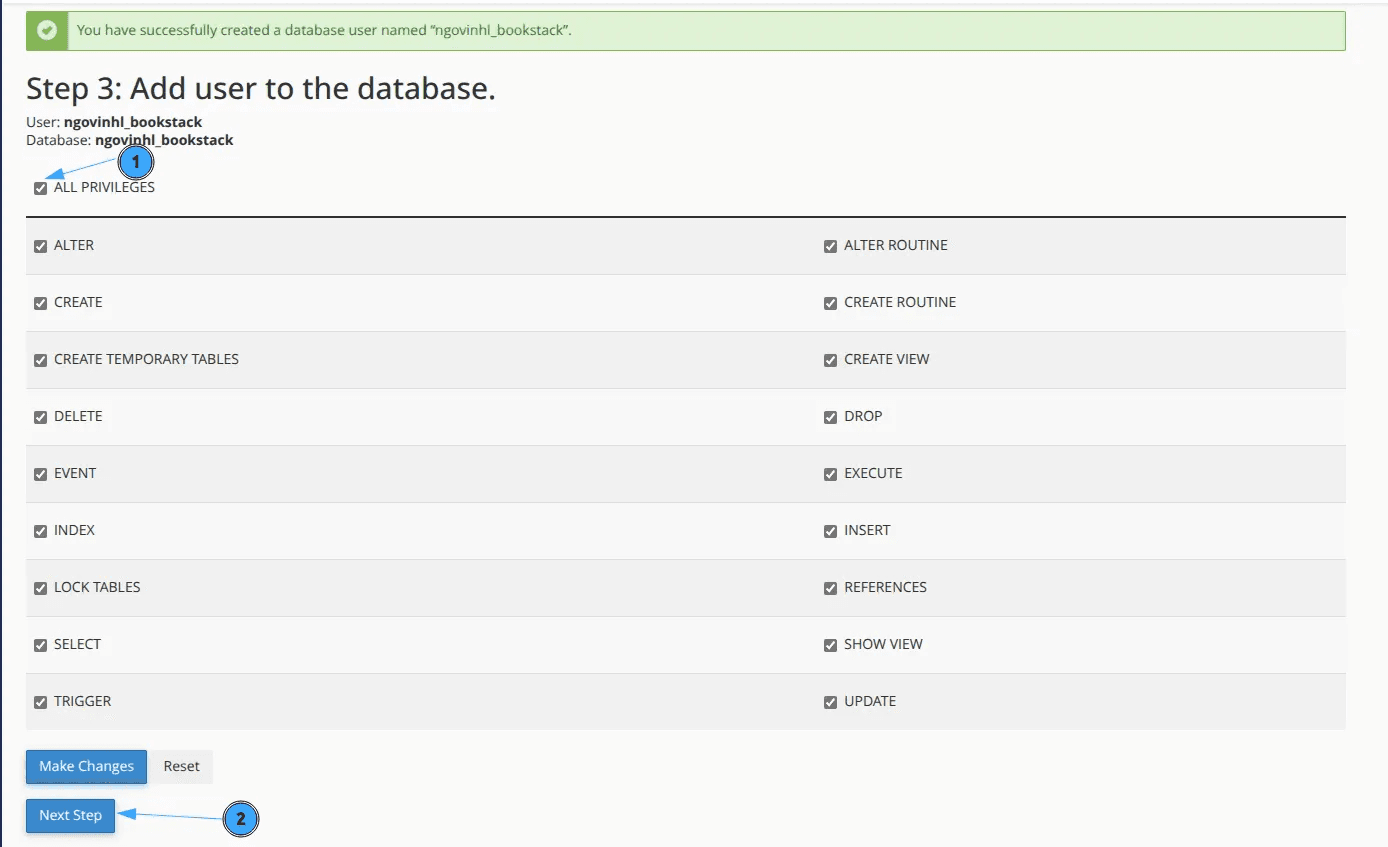This screenshot has height=847, width=1388.
Task: Toggle the CREATE ROUTINE checkbox
Action: tap(830, 303)
